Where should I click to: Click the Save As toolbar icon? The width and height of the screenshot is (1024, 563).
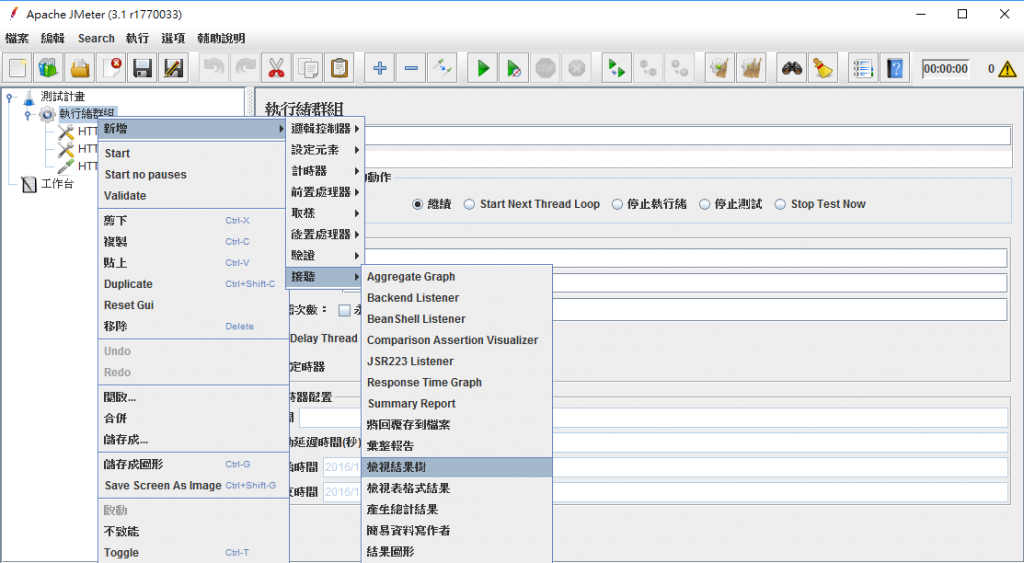click(x=174, y=68)
